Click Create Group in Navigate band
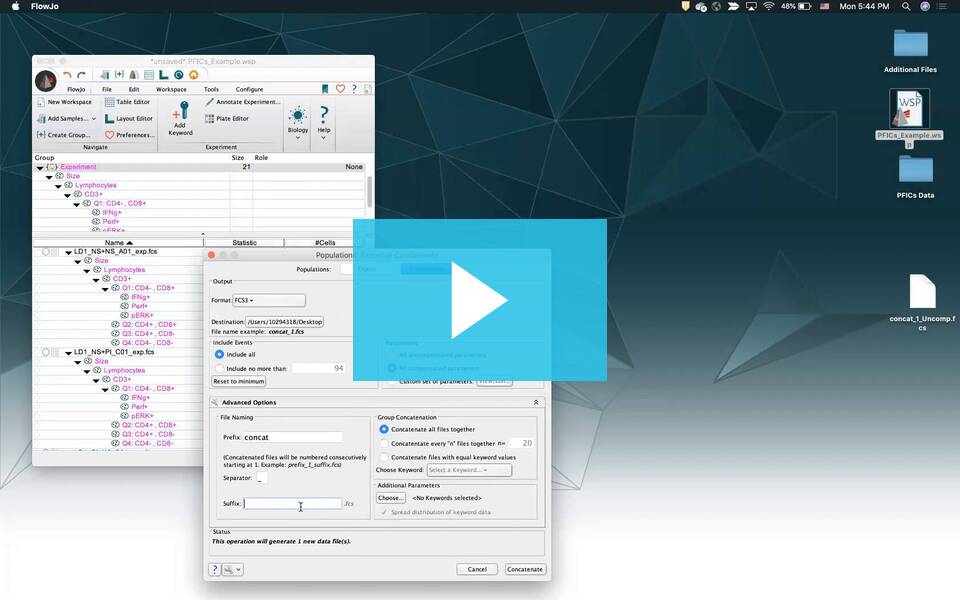Image resolution: width=960 pixels, height=600 pixels. [x=63, y=135]
